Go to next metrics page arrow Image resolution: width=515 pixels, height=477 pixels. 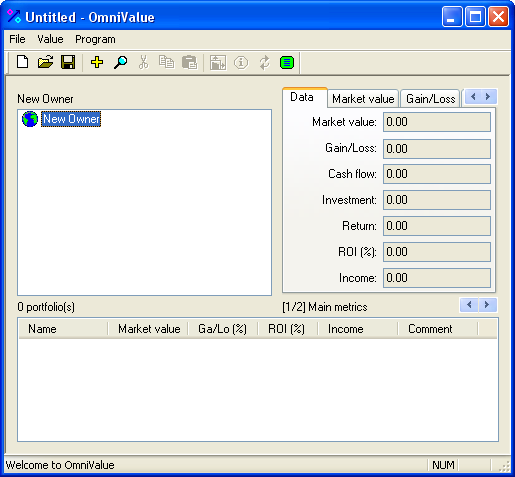pyautogui.click(x=487, y=305)
